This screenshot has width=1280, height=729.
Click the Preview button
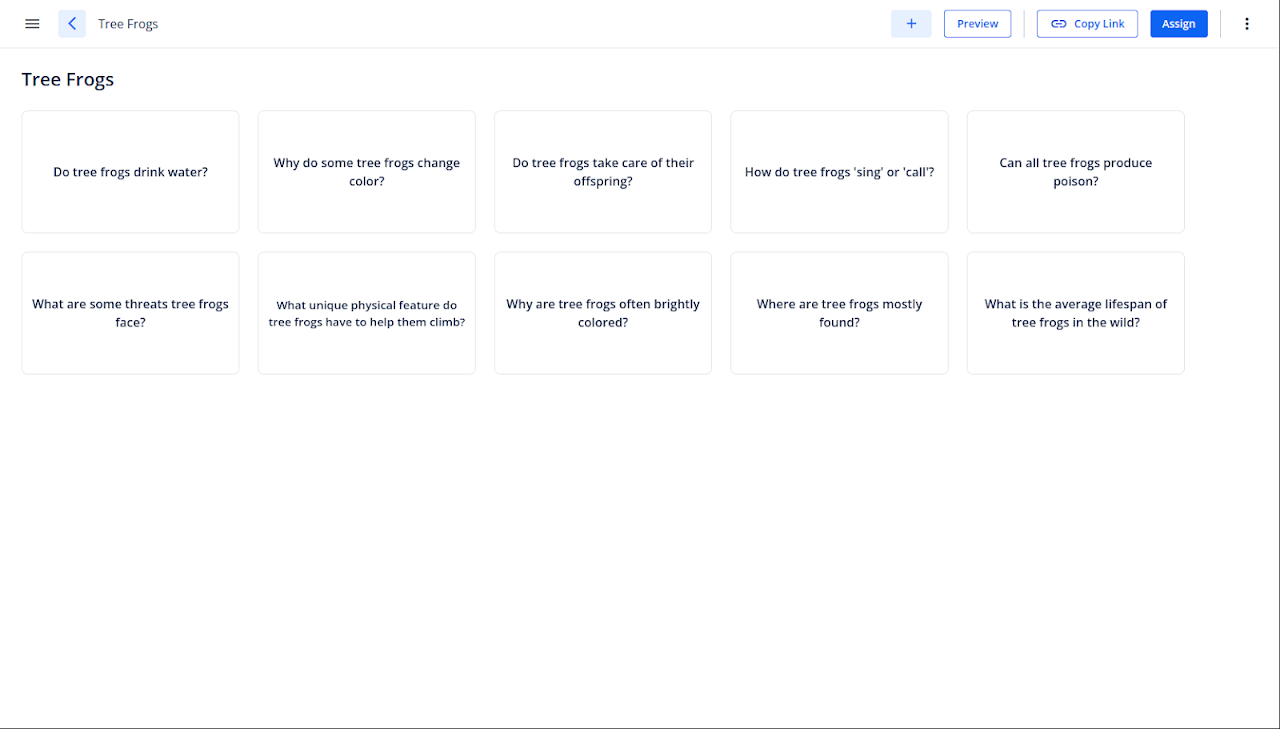(978, 24)
